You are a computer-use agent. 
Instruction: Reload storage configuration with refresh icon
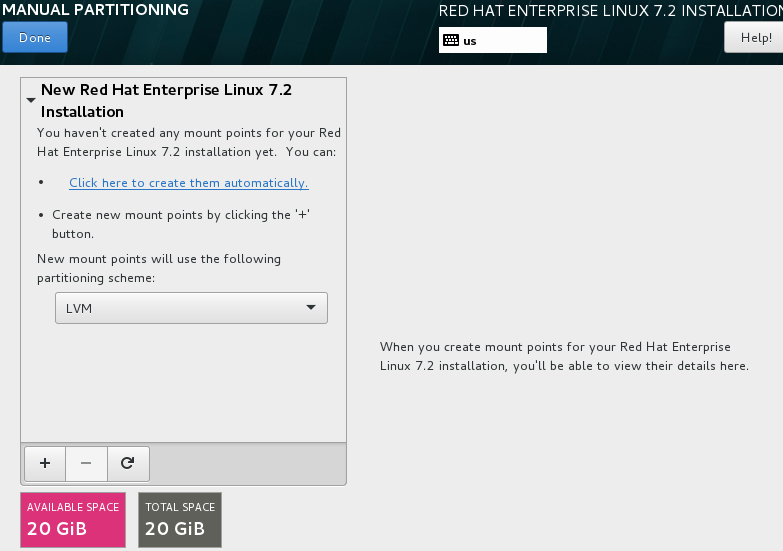pos(128,463)
